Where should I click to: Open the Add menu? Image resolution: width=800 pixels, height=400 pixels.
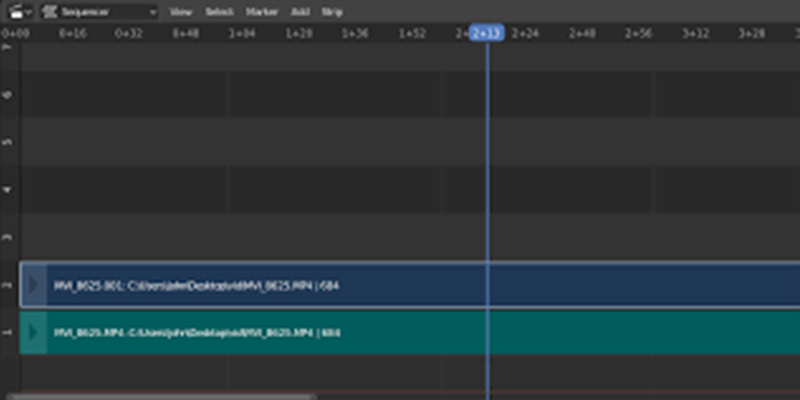pos(300,12)
